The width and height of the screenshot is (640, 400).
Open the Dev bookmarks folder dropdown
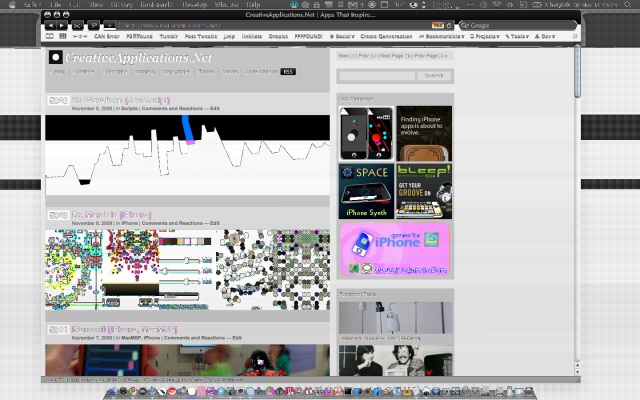[545, 36]
